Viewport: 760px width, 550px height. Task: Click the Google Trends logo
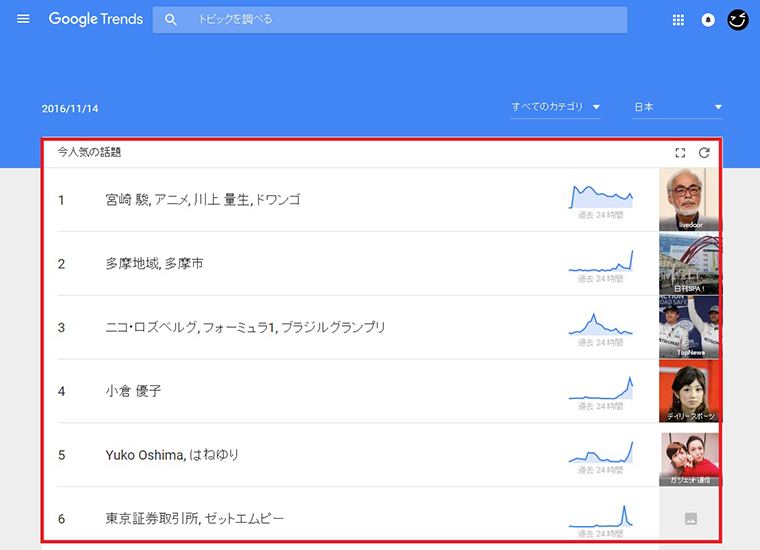96,19
